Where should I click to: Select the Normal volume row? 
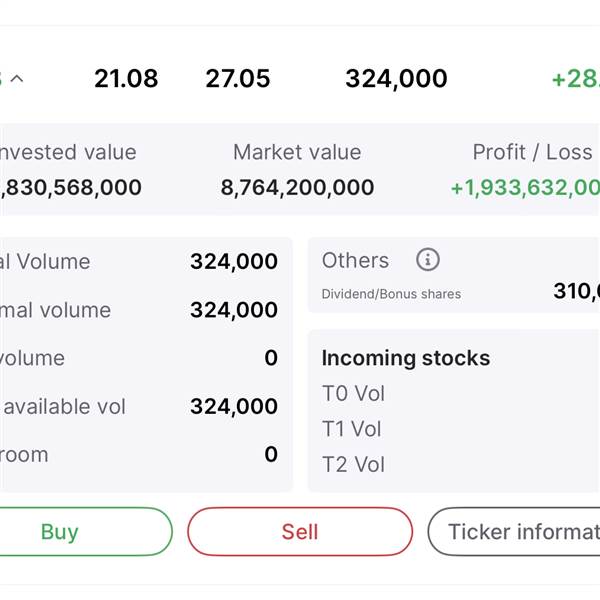140,310
